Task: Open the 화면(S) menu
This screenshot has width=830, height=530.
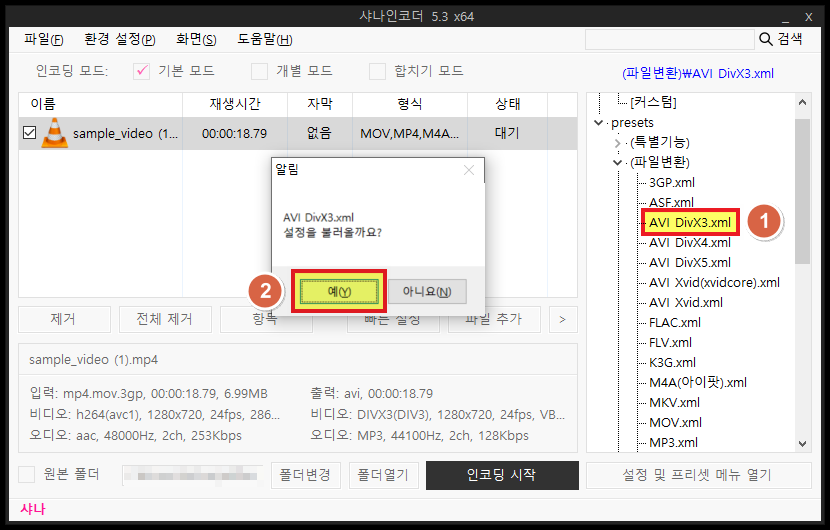Action: pos(196,40)
